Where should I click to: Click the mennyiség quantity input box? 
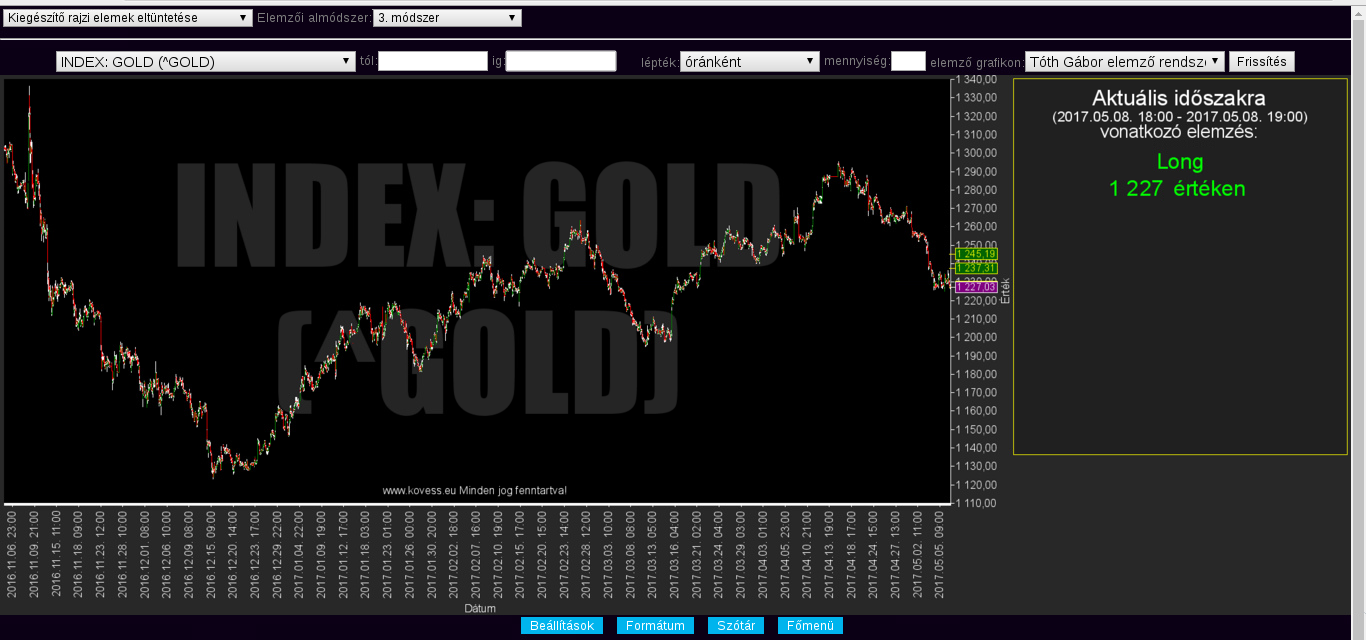pyautogui.click(x=907, y=62)
